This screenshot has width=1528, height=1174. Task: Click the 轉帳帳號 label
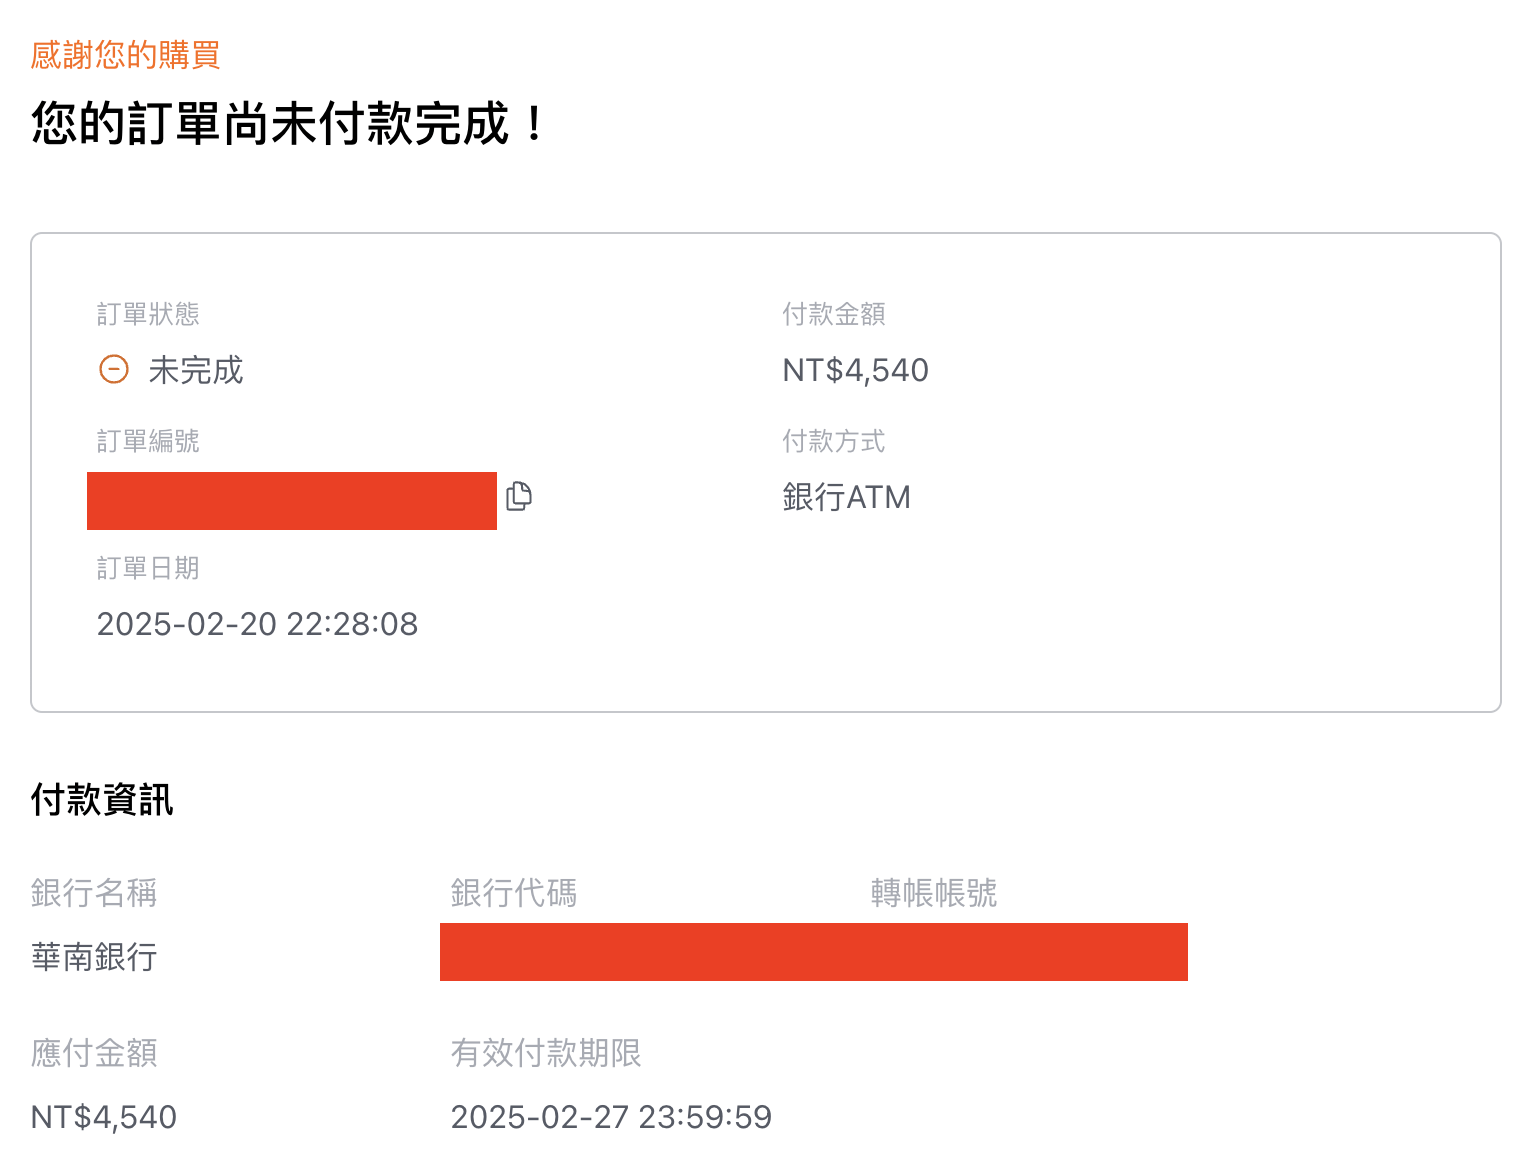pos(934,893)
